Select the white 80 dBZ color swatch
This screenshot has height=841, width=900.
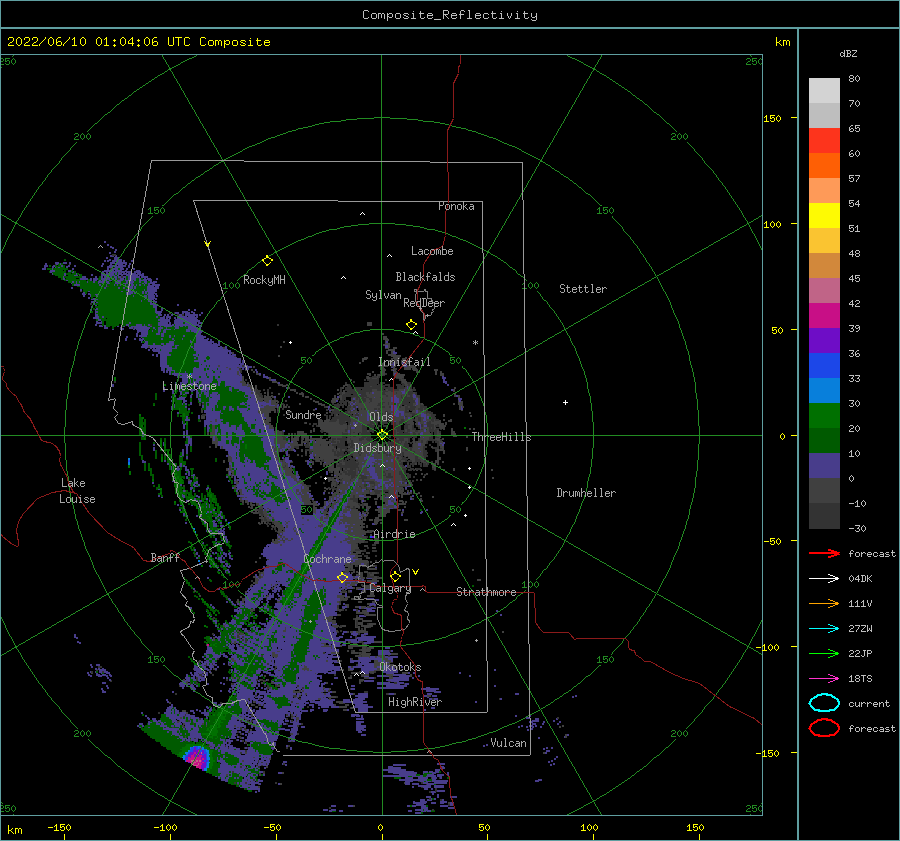824,91
